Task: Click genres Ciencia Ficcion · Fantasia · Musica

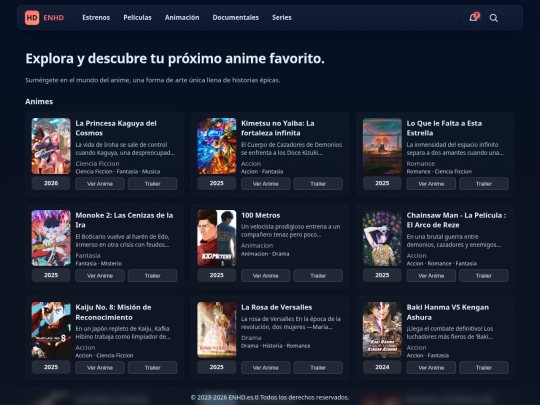Action: [x=118, y=172]
